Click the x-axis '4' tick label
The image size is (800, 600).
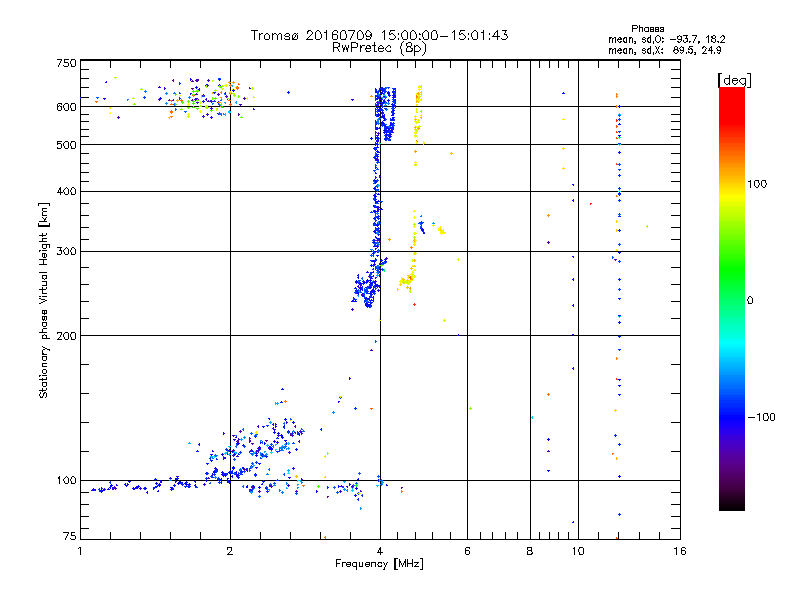pos(380,551)
